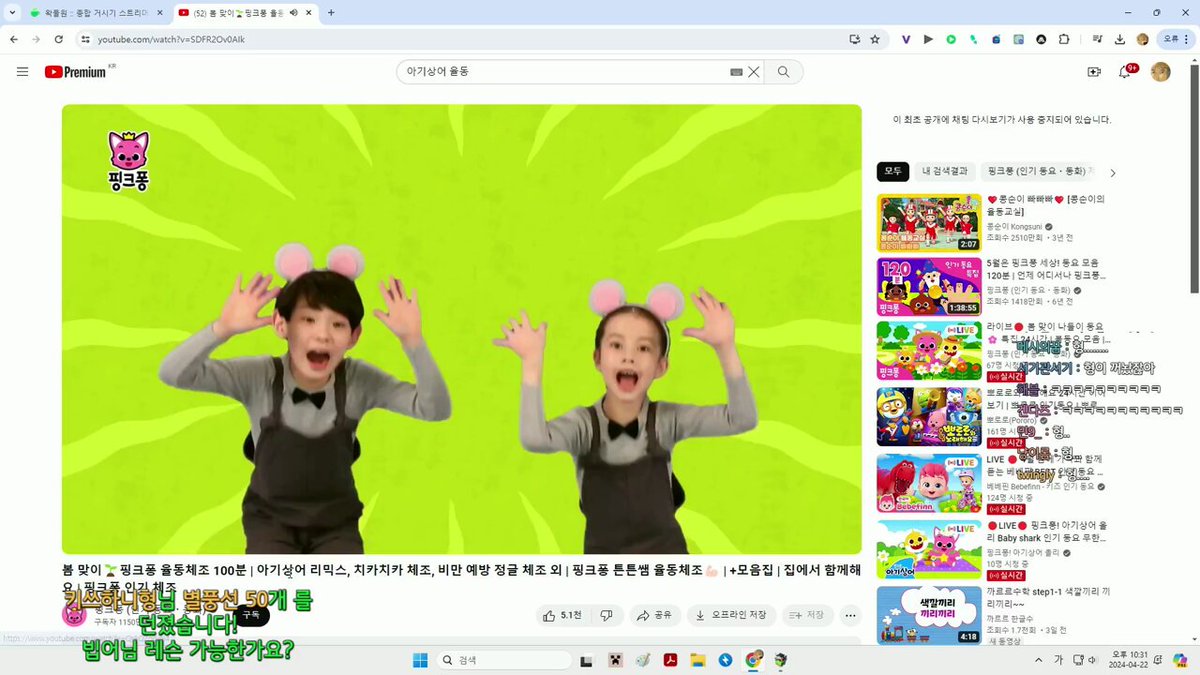1200x675 pixels.
Task: Open the YouTube account avatar menu
Action: pos(1160,72)
